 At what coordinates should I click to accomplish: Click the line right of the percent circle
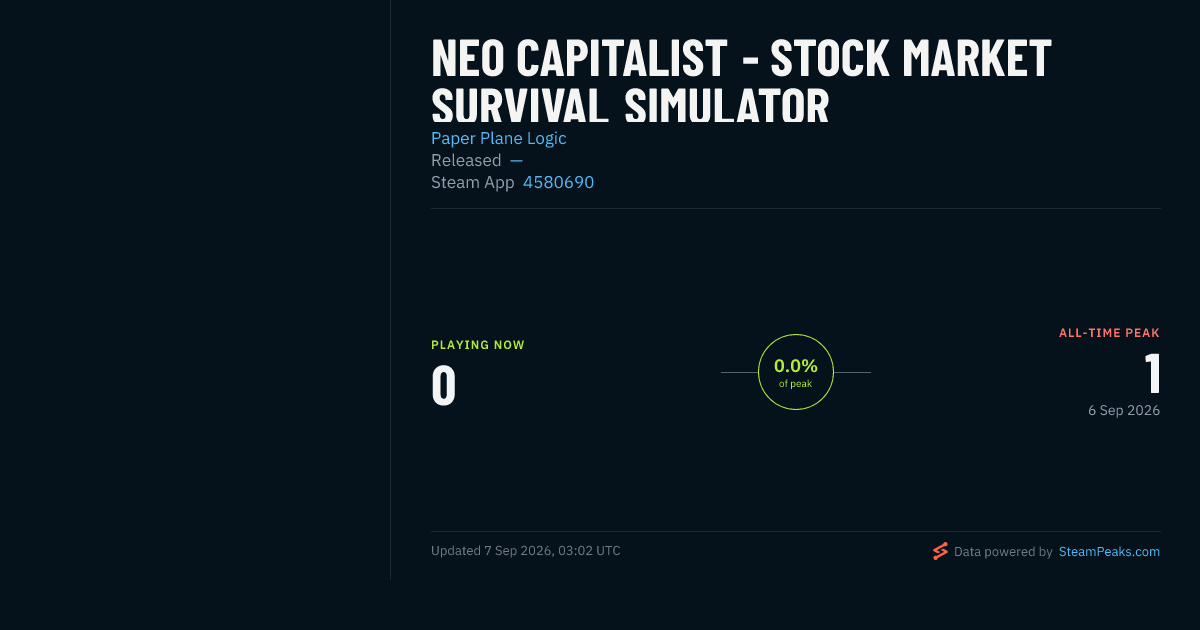point(852,372)
